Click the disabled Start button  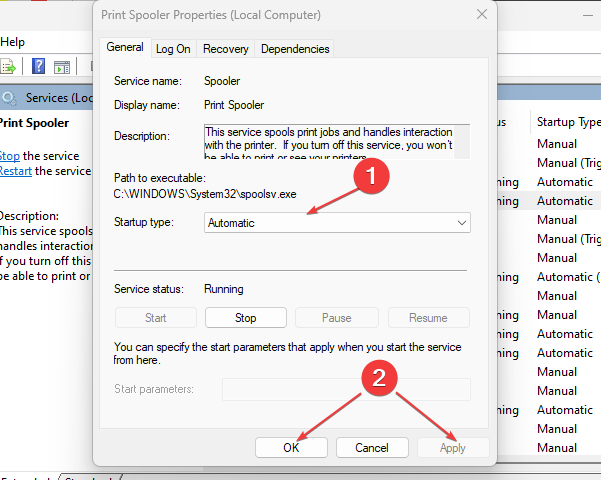pyautogui.click(x=156, y=317)
